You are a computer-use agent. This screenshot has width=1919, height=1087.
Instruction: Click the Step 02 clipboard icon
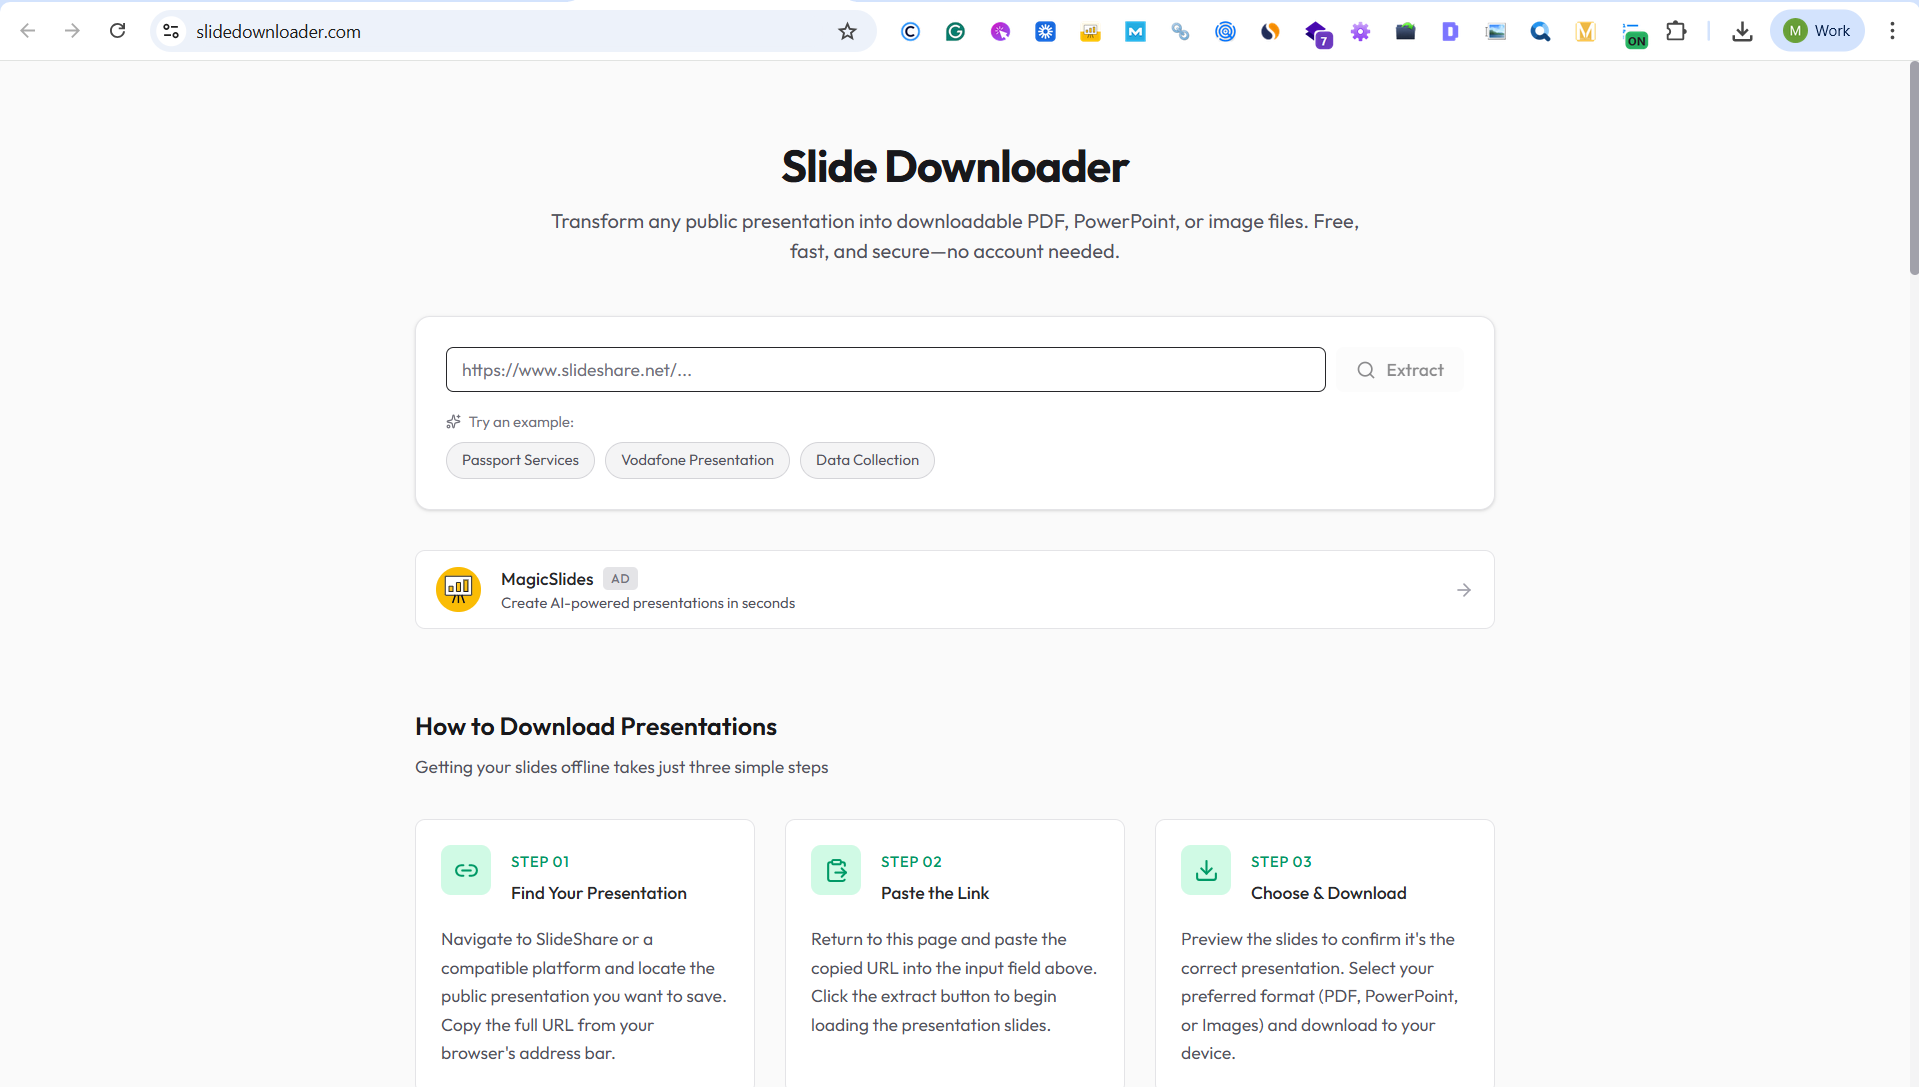tap(836, 870)
